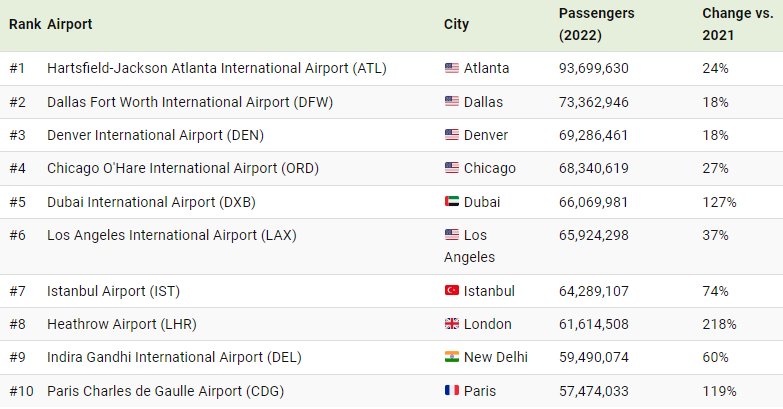Click the UK flag next to London
Image resolution: width=783 pixels, height=409 pixels.
[451, 324]
